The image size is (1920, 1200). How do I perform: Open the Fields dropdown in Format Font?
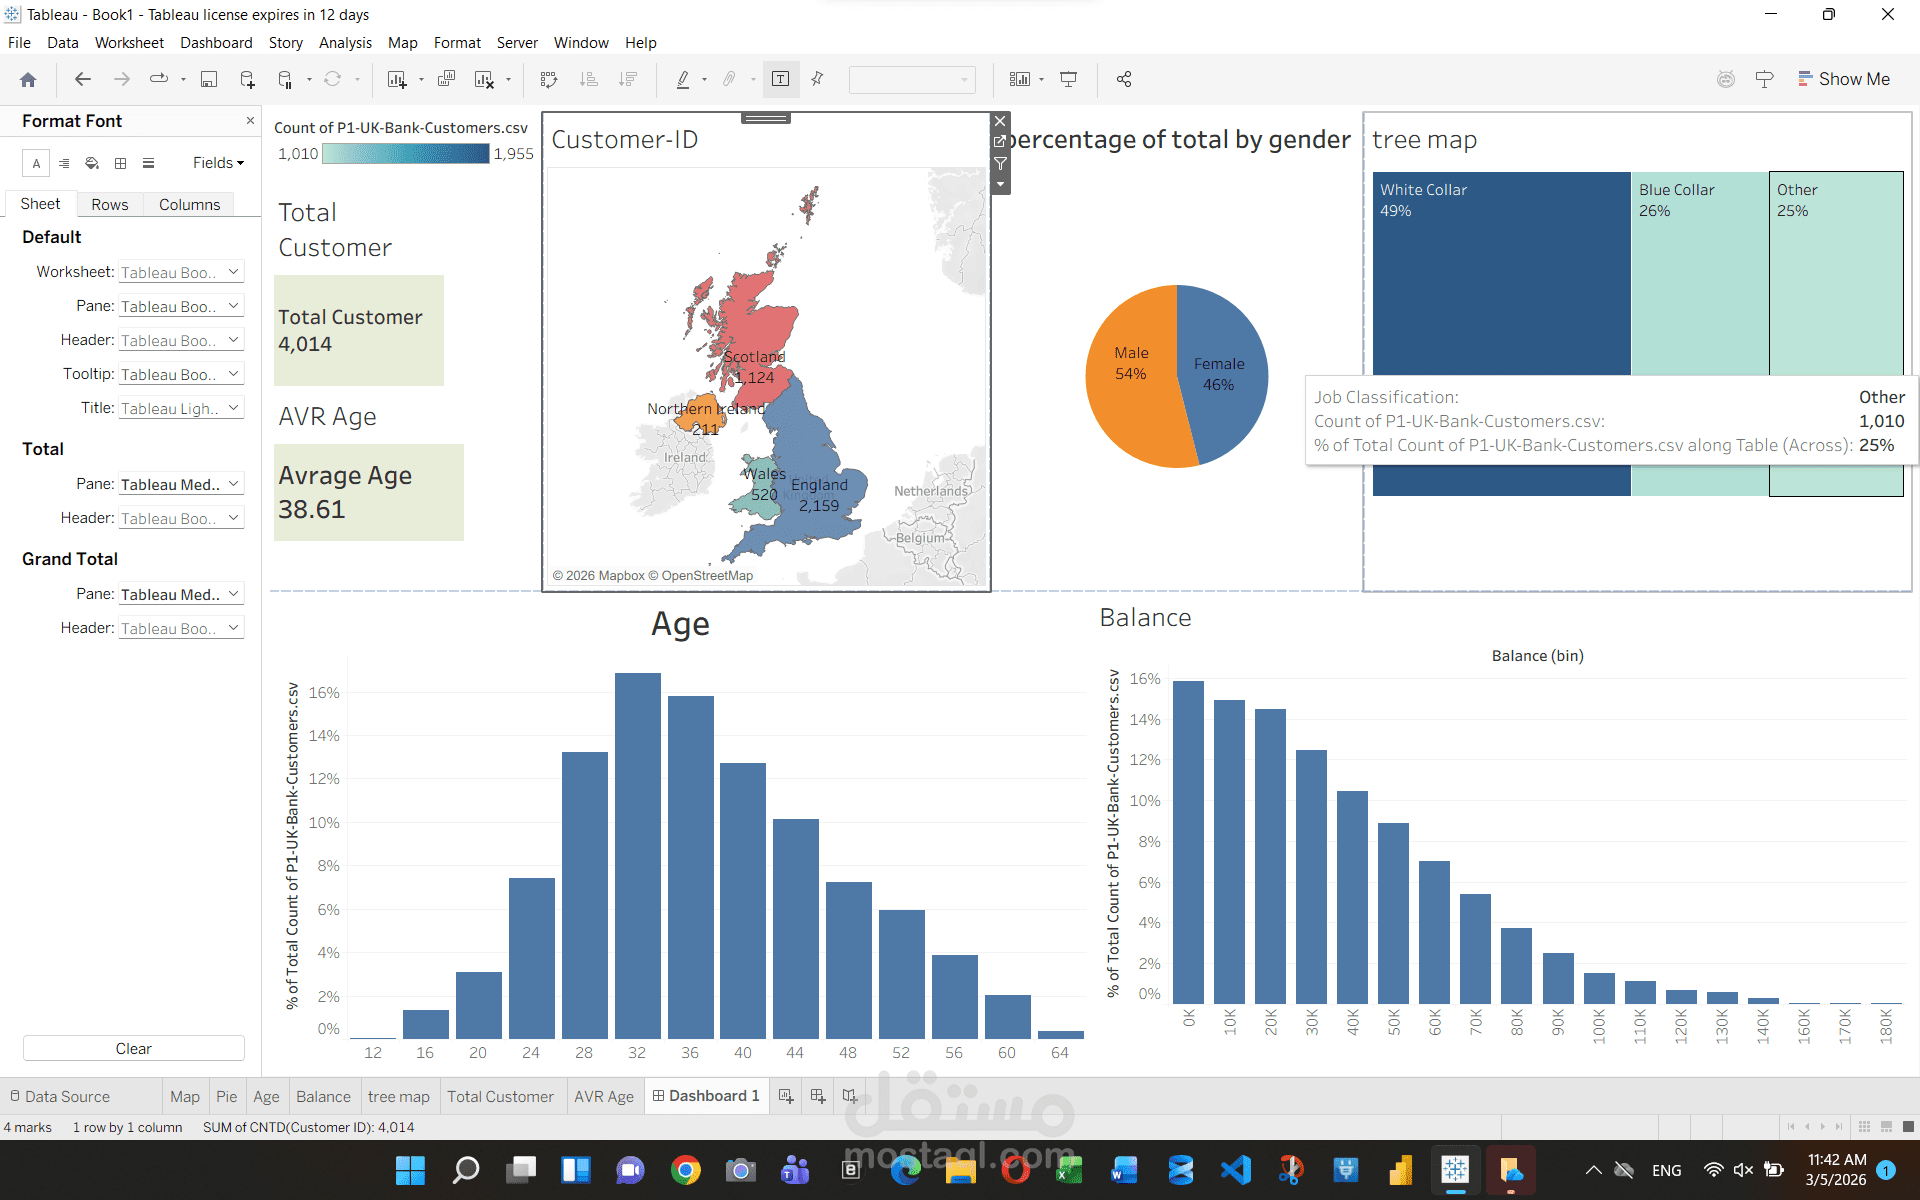click(x=218, y=163)
